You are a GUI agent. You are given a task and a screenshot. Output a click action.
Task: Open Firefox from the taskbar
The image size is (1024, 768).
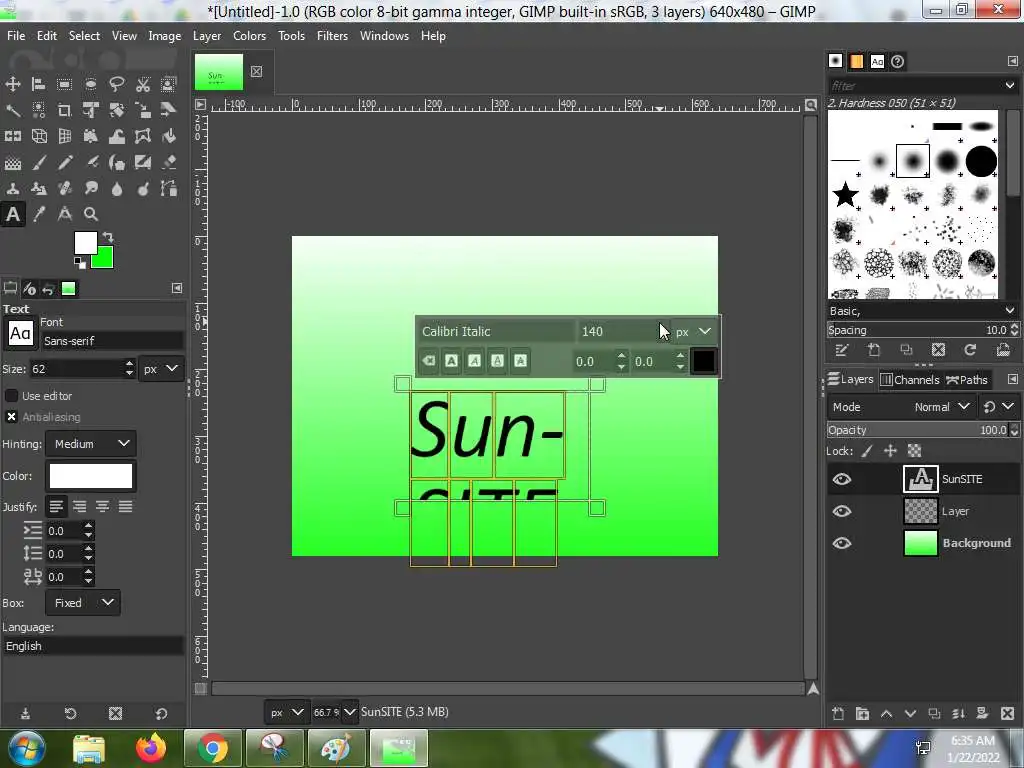coord(151,748)
